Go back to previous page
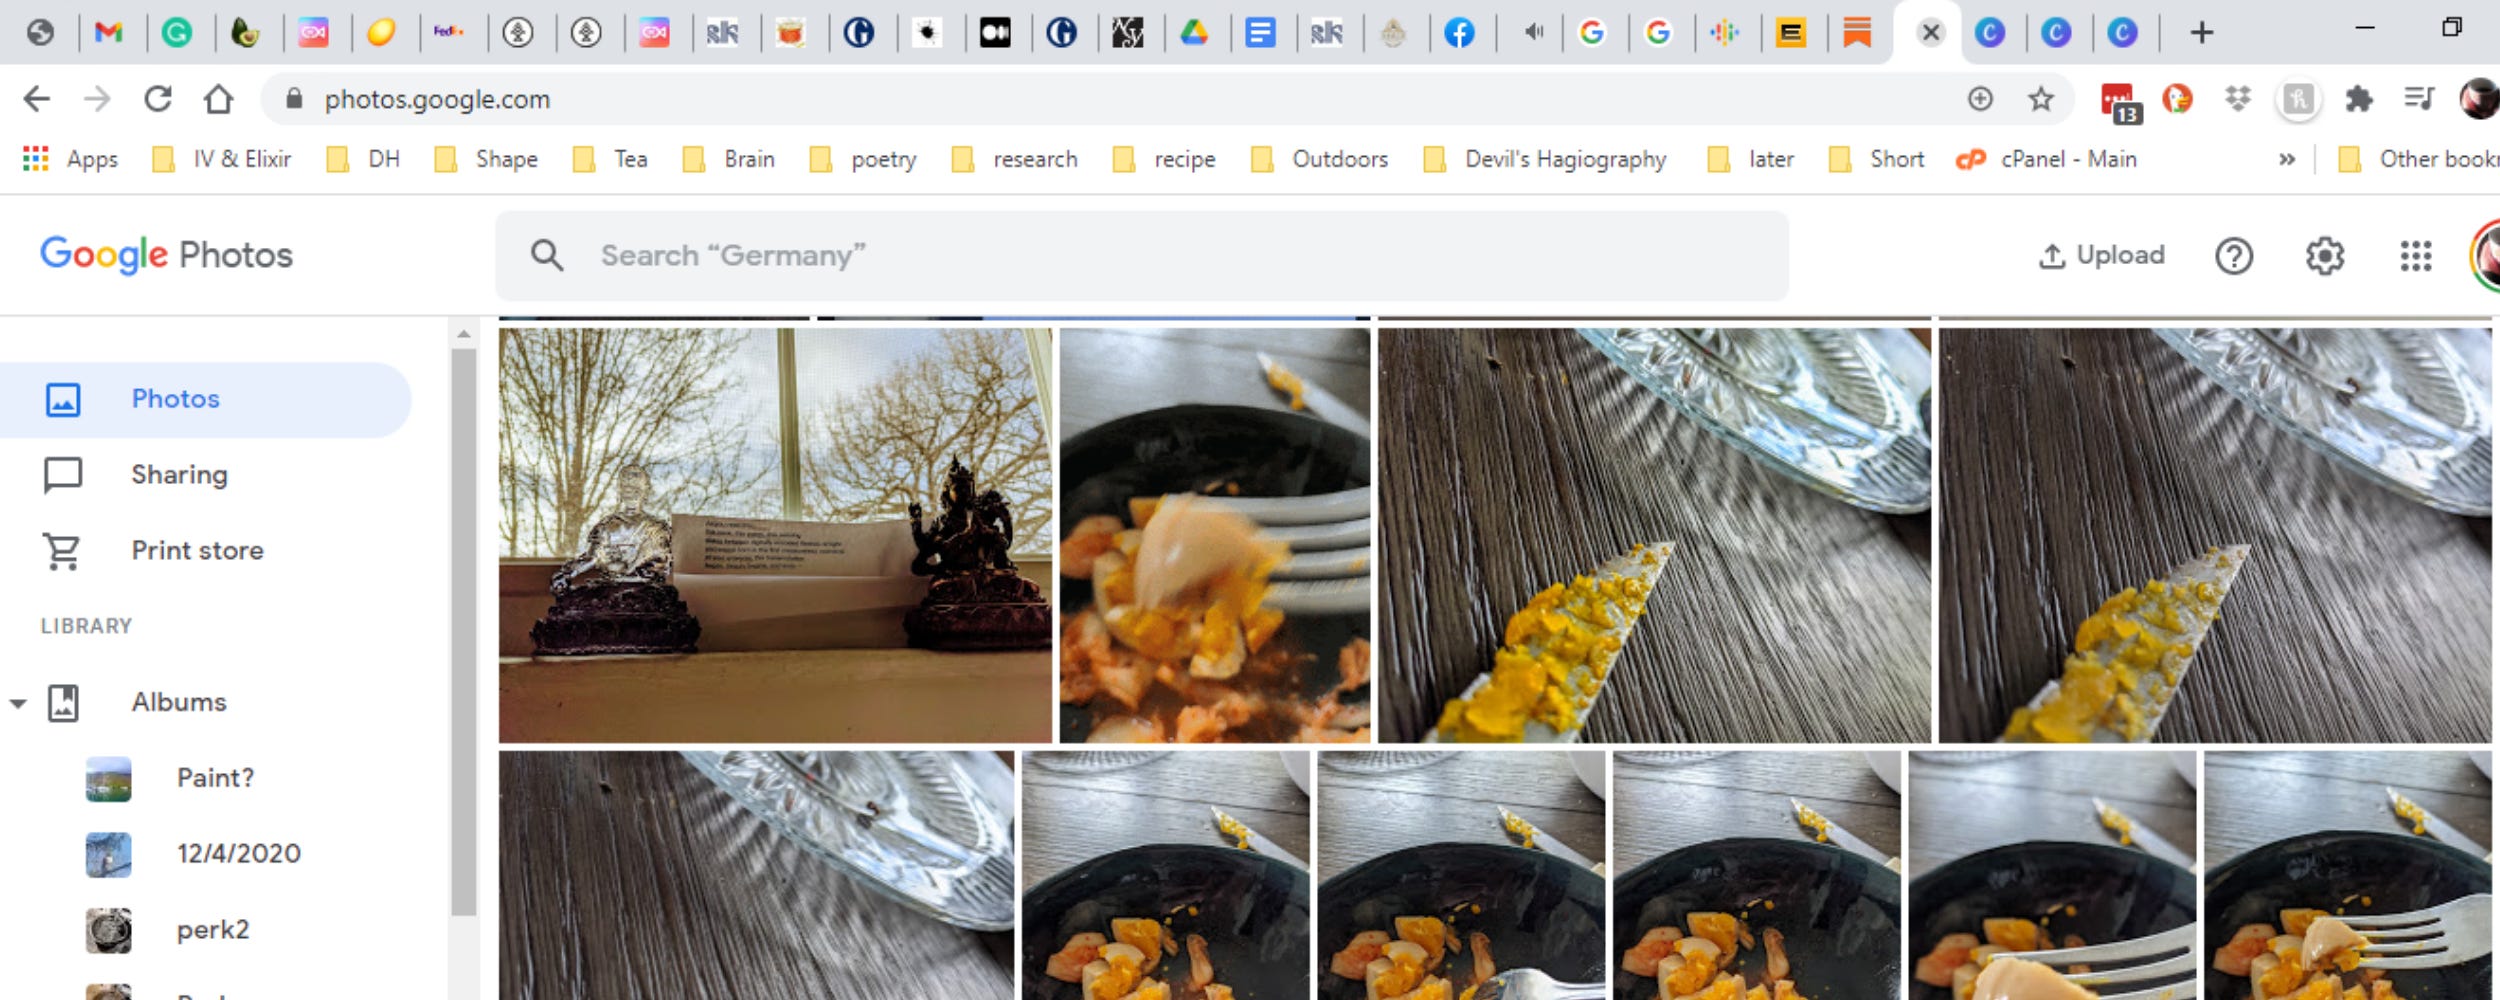The width and height of the screenshot is (2500, 1000). point(37,99)
